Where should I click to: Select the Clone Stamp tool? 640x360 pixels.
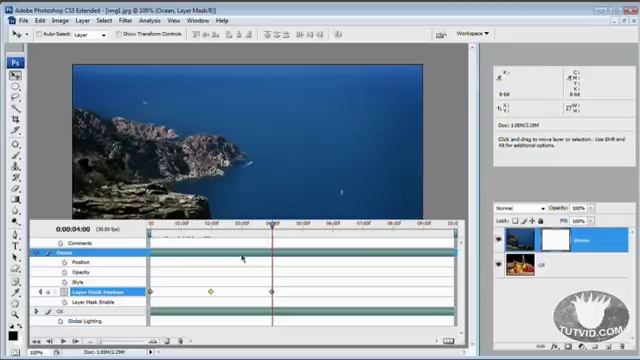point(15,166)
